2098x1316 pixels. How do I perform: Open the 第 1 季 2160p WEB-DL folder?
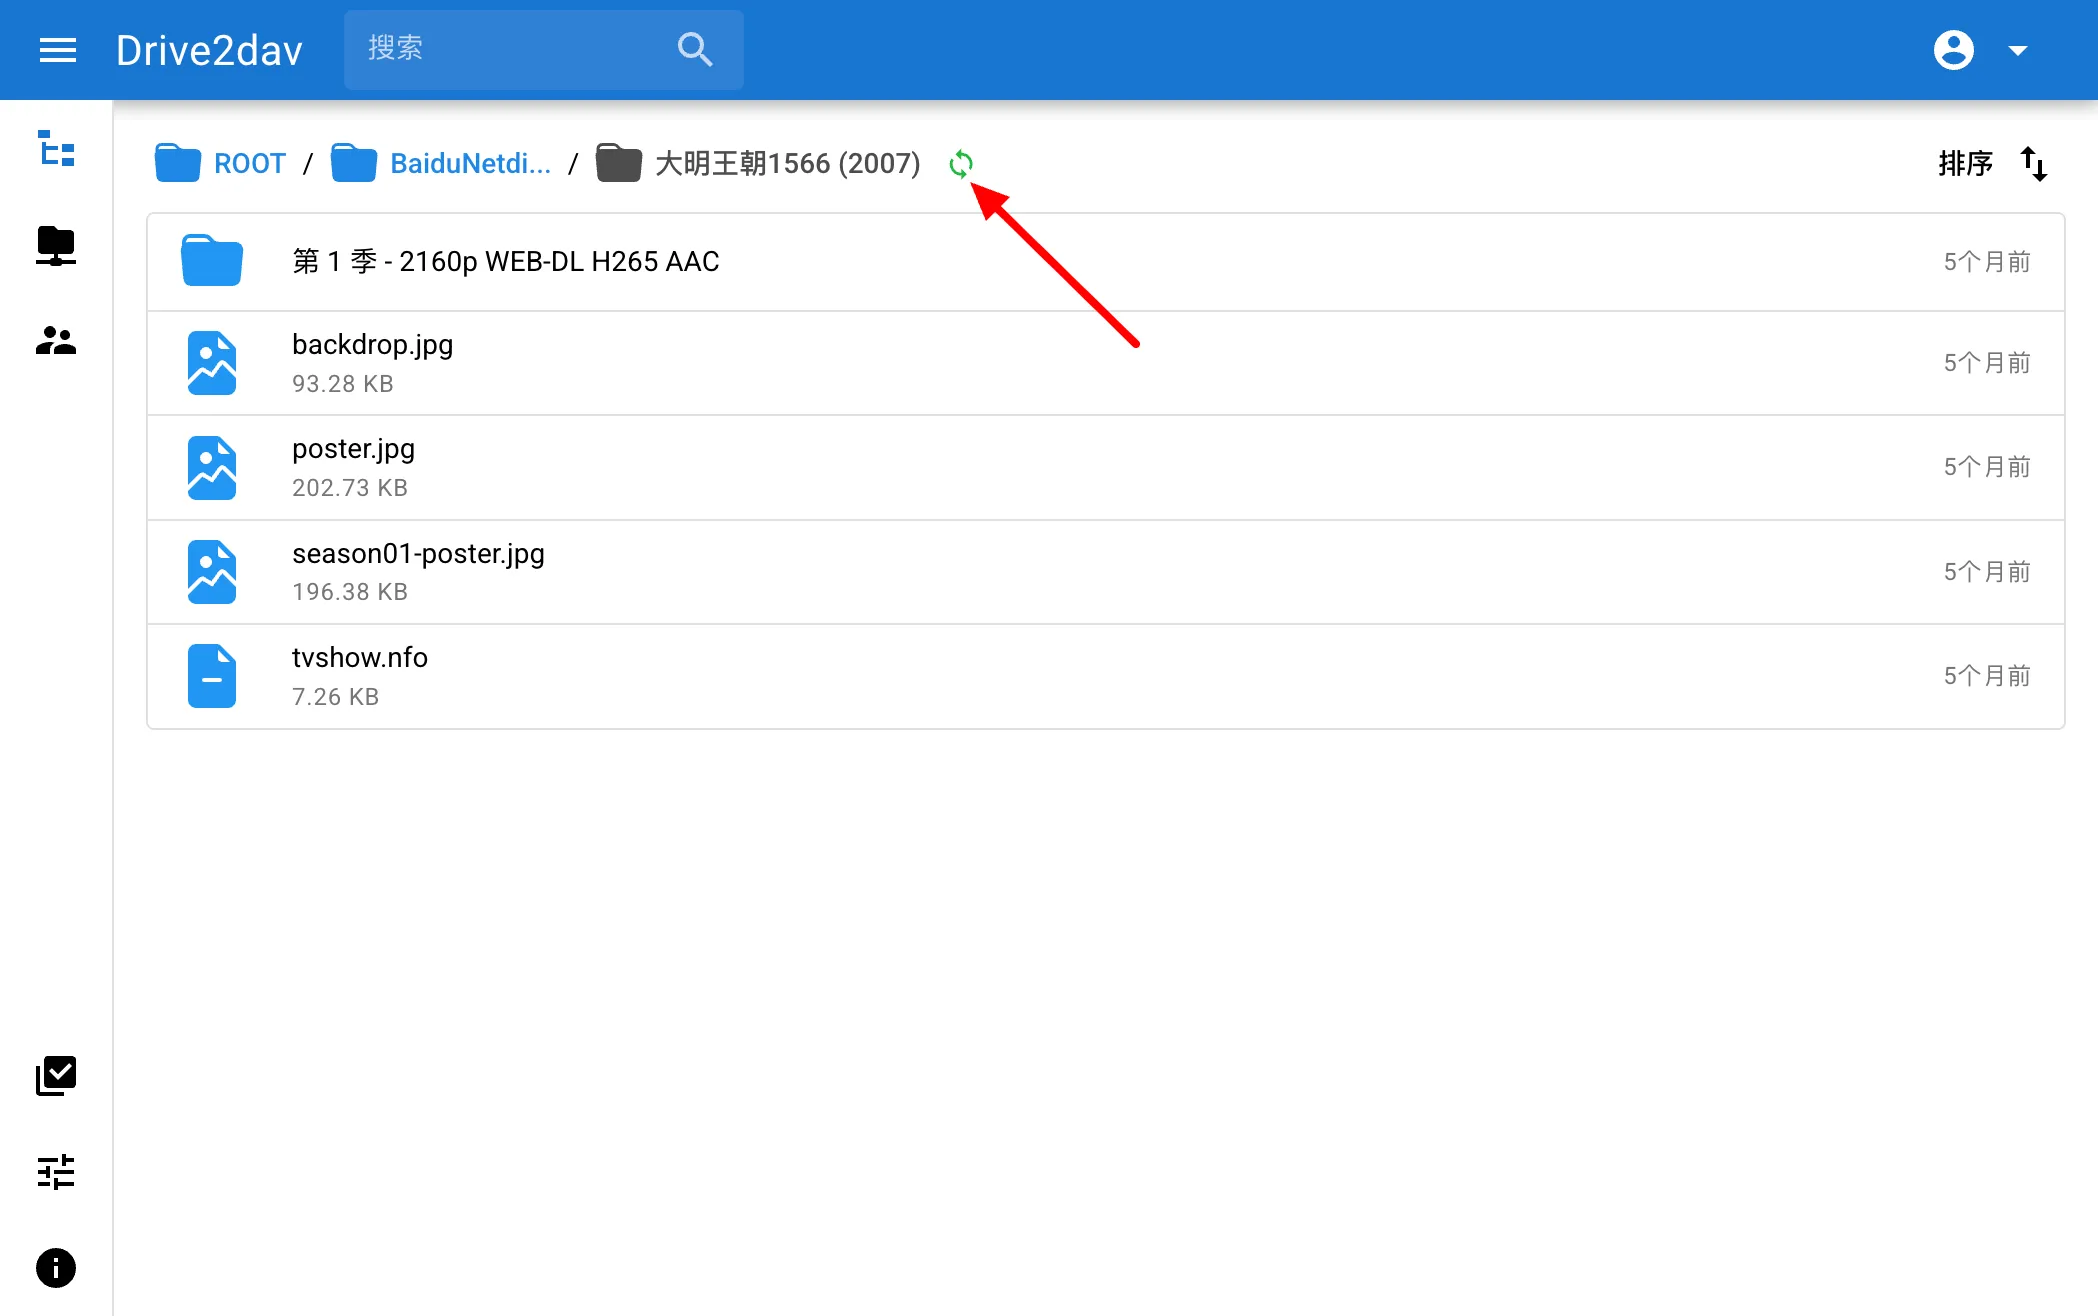[1106, 262]
